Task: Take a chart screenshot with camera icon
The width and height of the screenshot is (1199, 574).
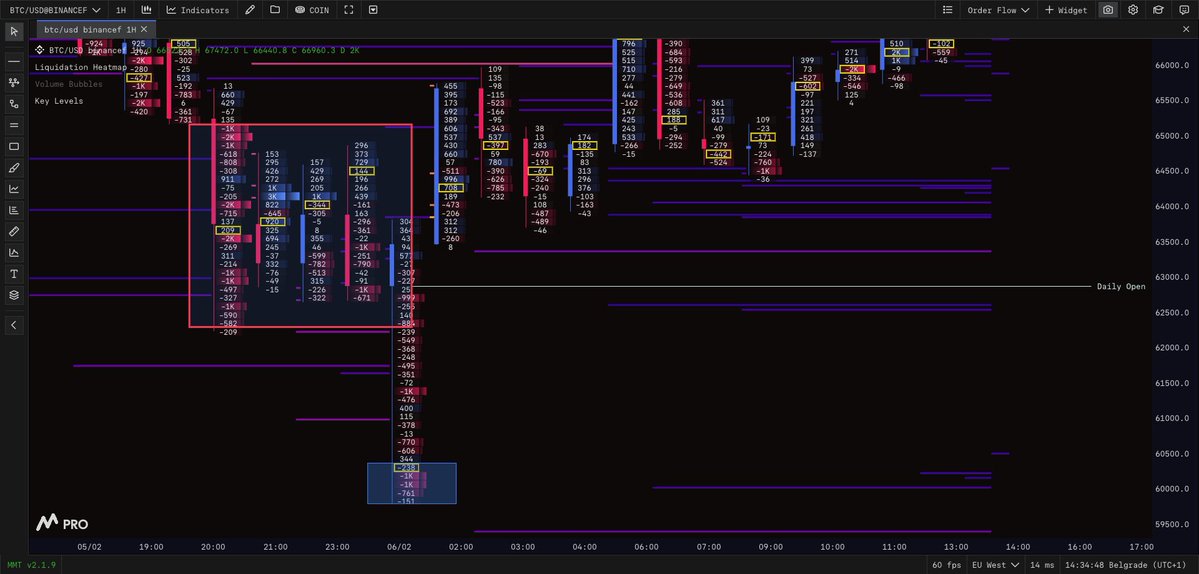Action: (1107, 10)
